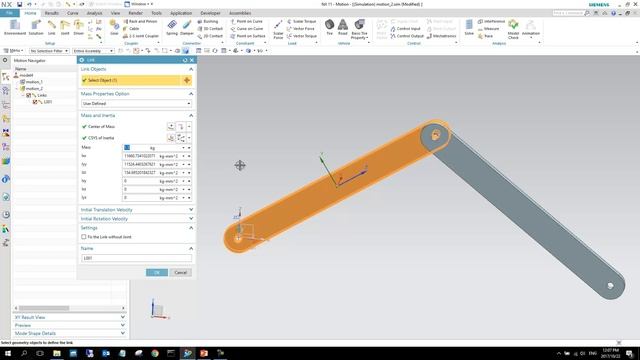The height and width of the screenshot is (360, 640).
Task: Switch to the Results tab
Action: pyautogui.click(x=51, y=13)
